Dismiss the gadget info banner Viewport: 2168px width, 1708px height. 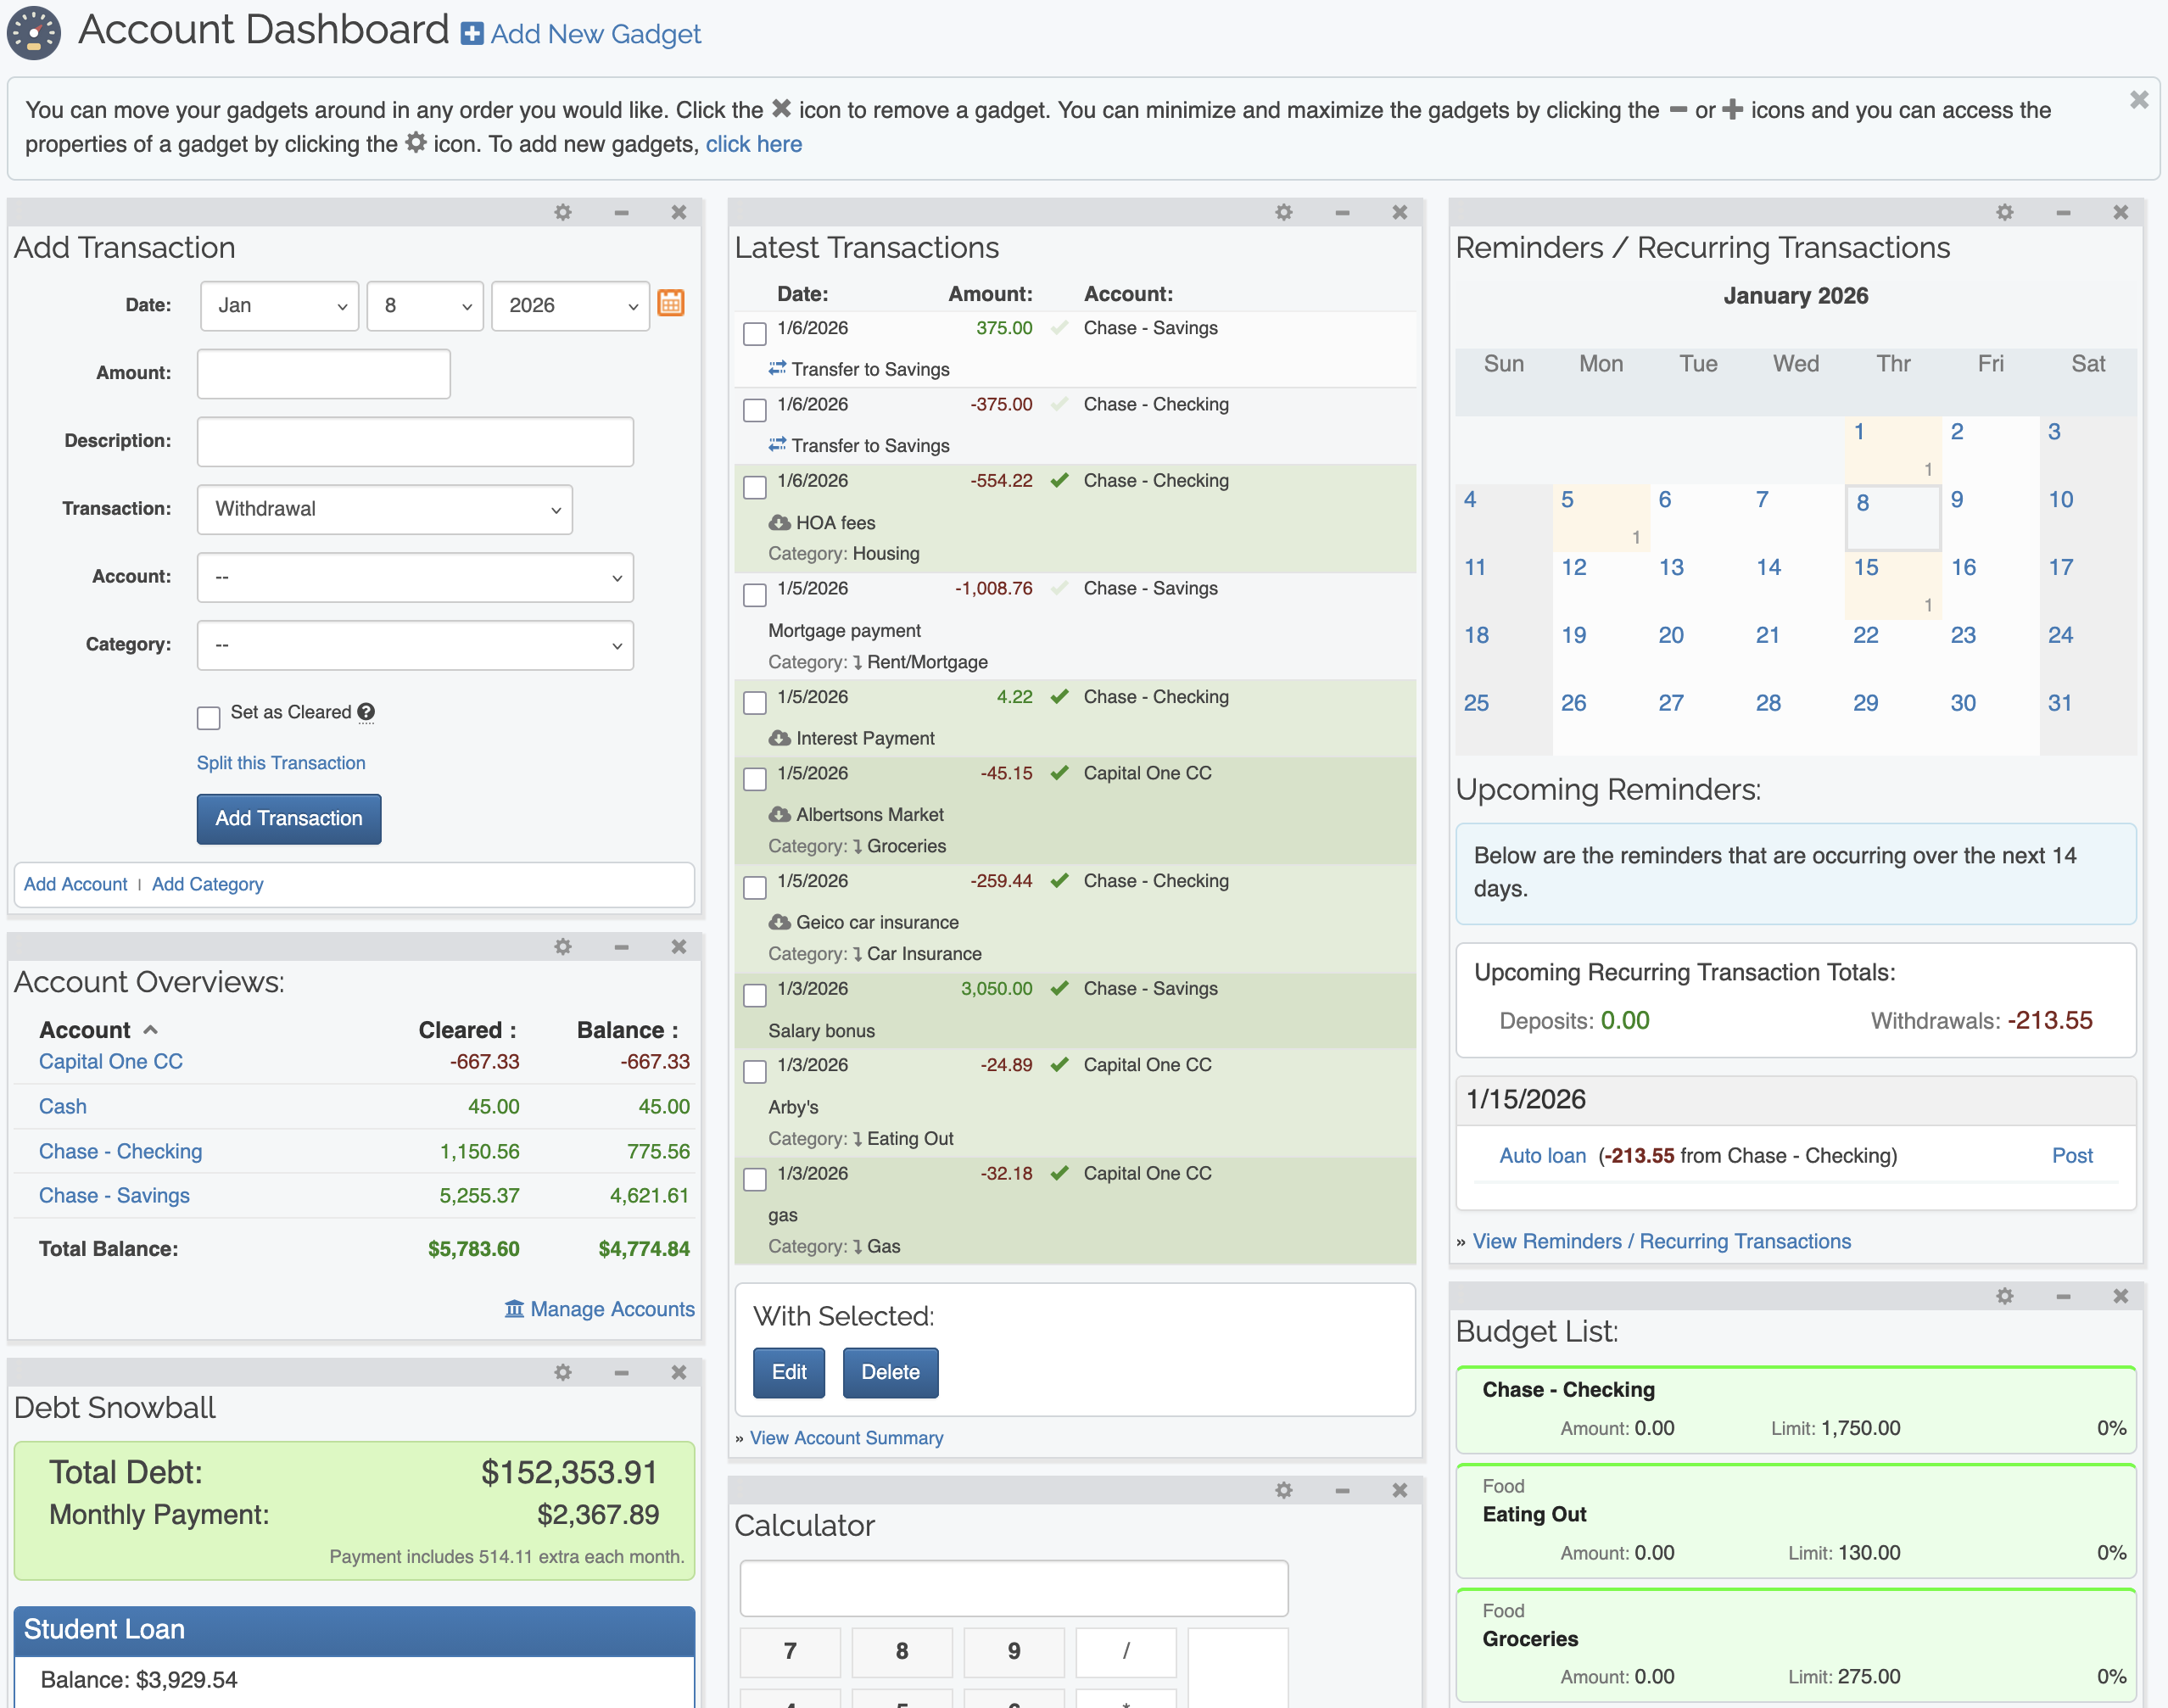(x=2139, y=100)
